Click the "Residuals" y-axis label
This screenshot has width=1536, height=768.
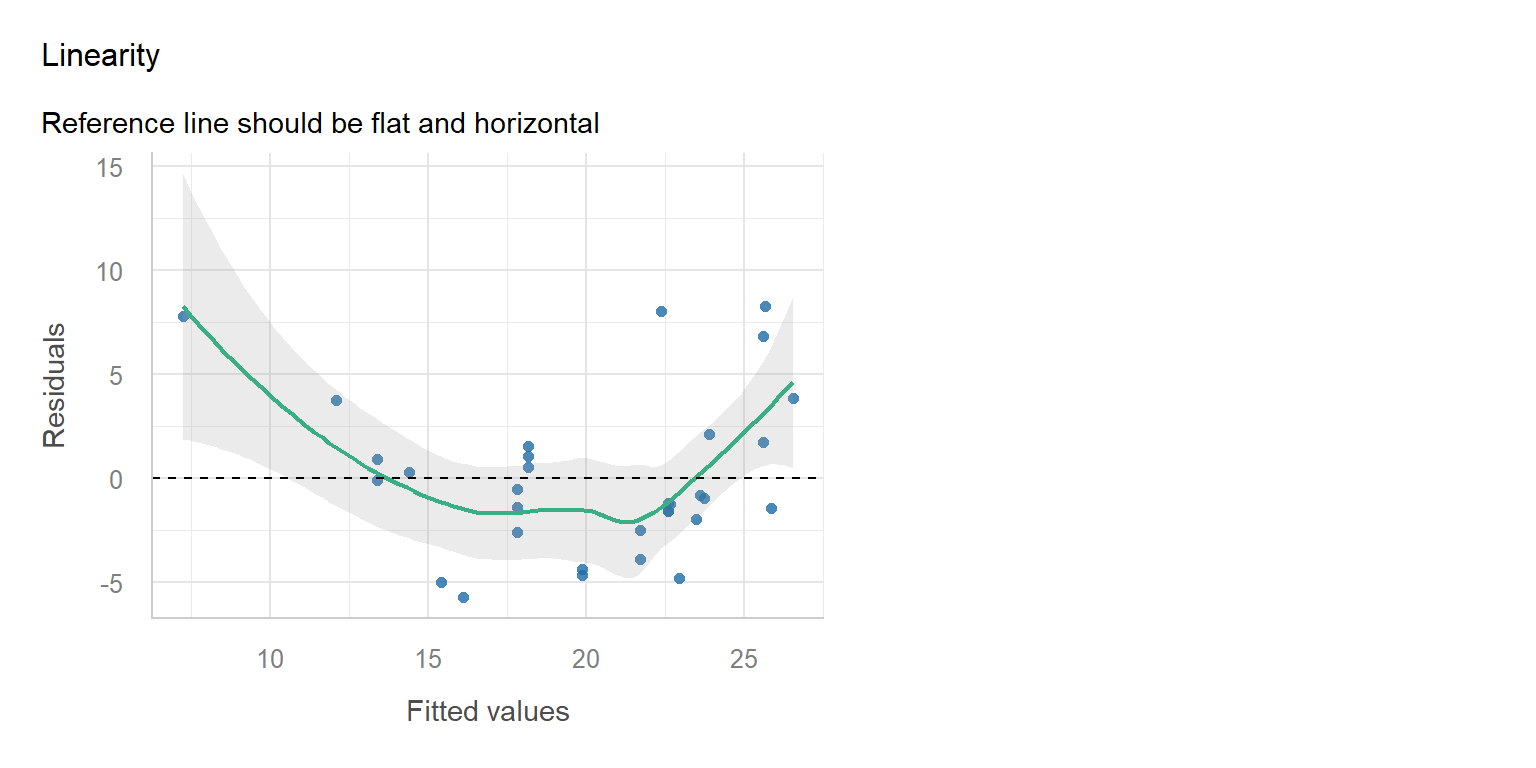pos(54,385)
